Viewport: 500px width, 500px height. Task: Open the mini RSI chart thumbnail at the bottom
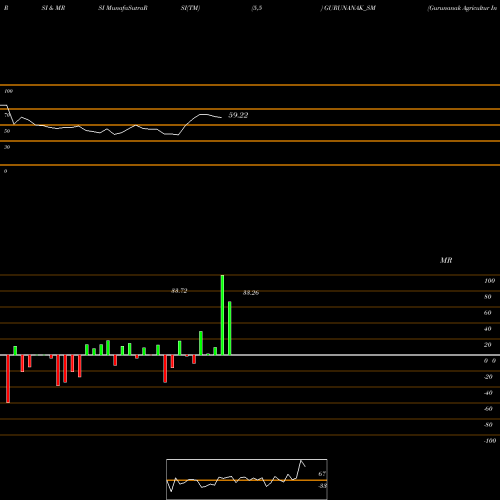(247, 479)
